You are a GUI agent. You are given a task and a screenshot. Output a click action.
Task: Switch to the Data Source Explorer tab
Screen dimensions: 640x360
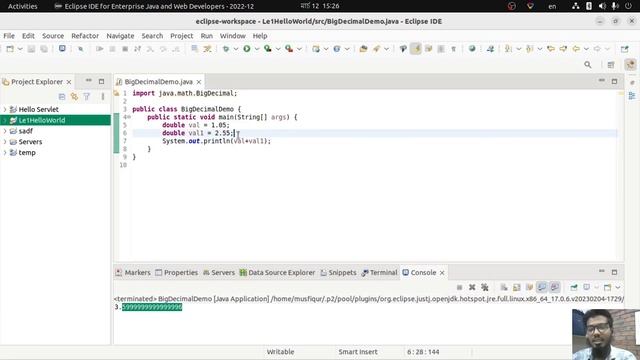pyautogui.click(x=277, y=273)
